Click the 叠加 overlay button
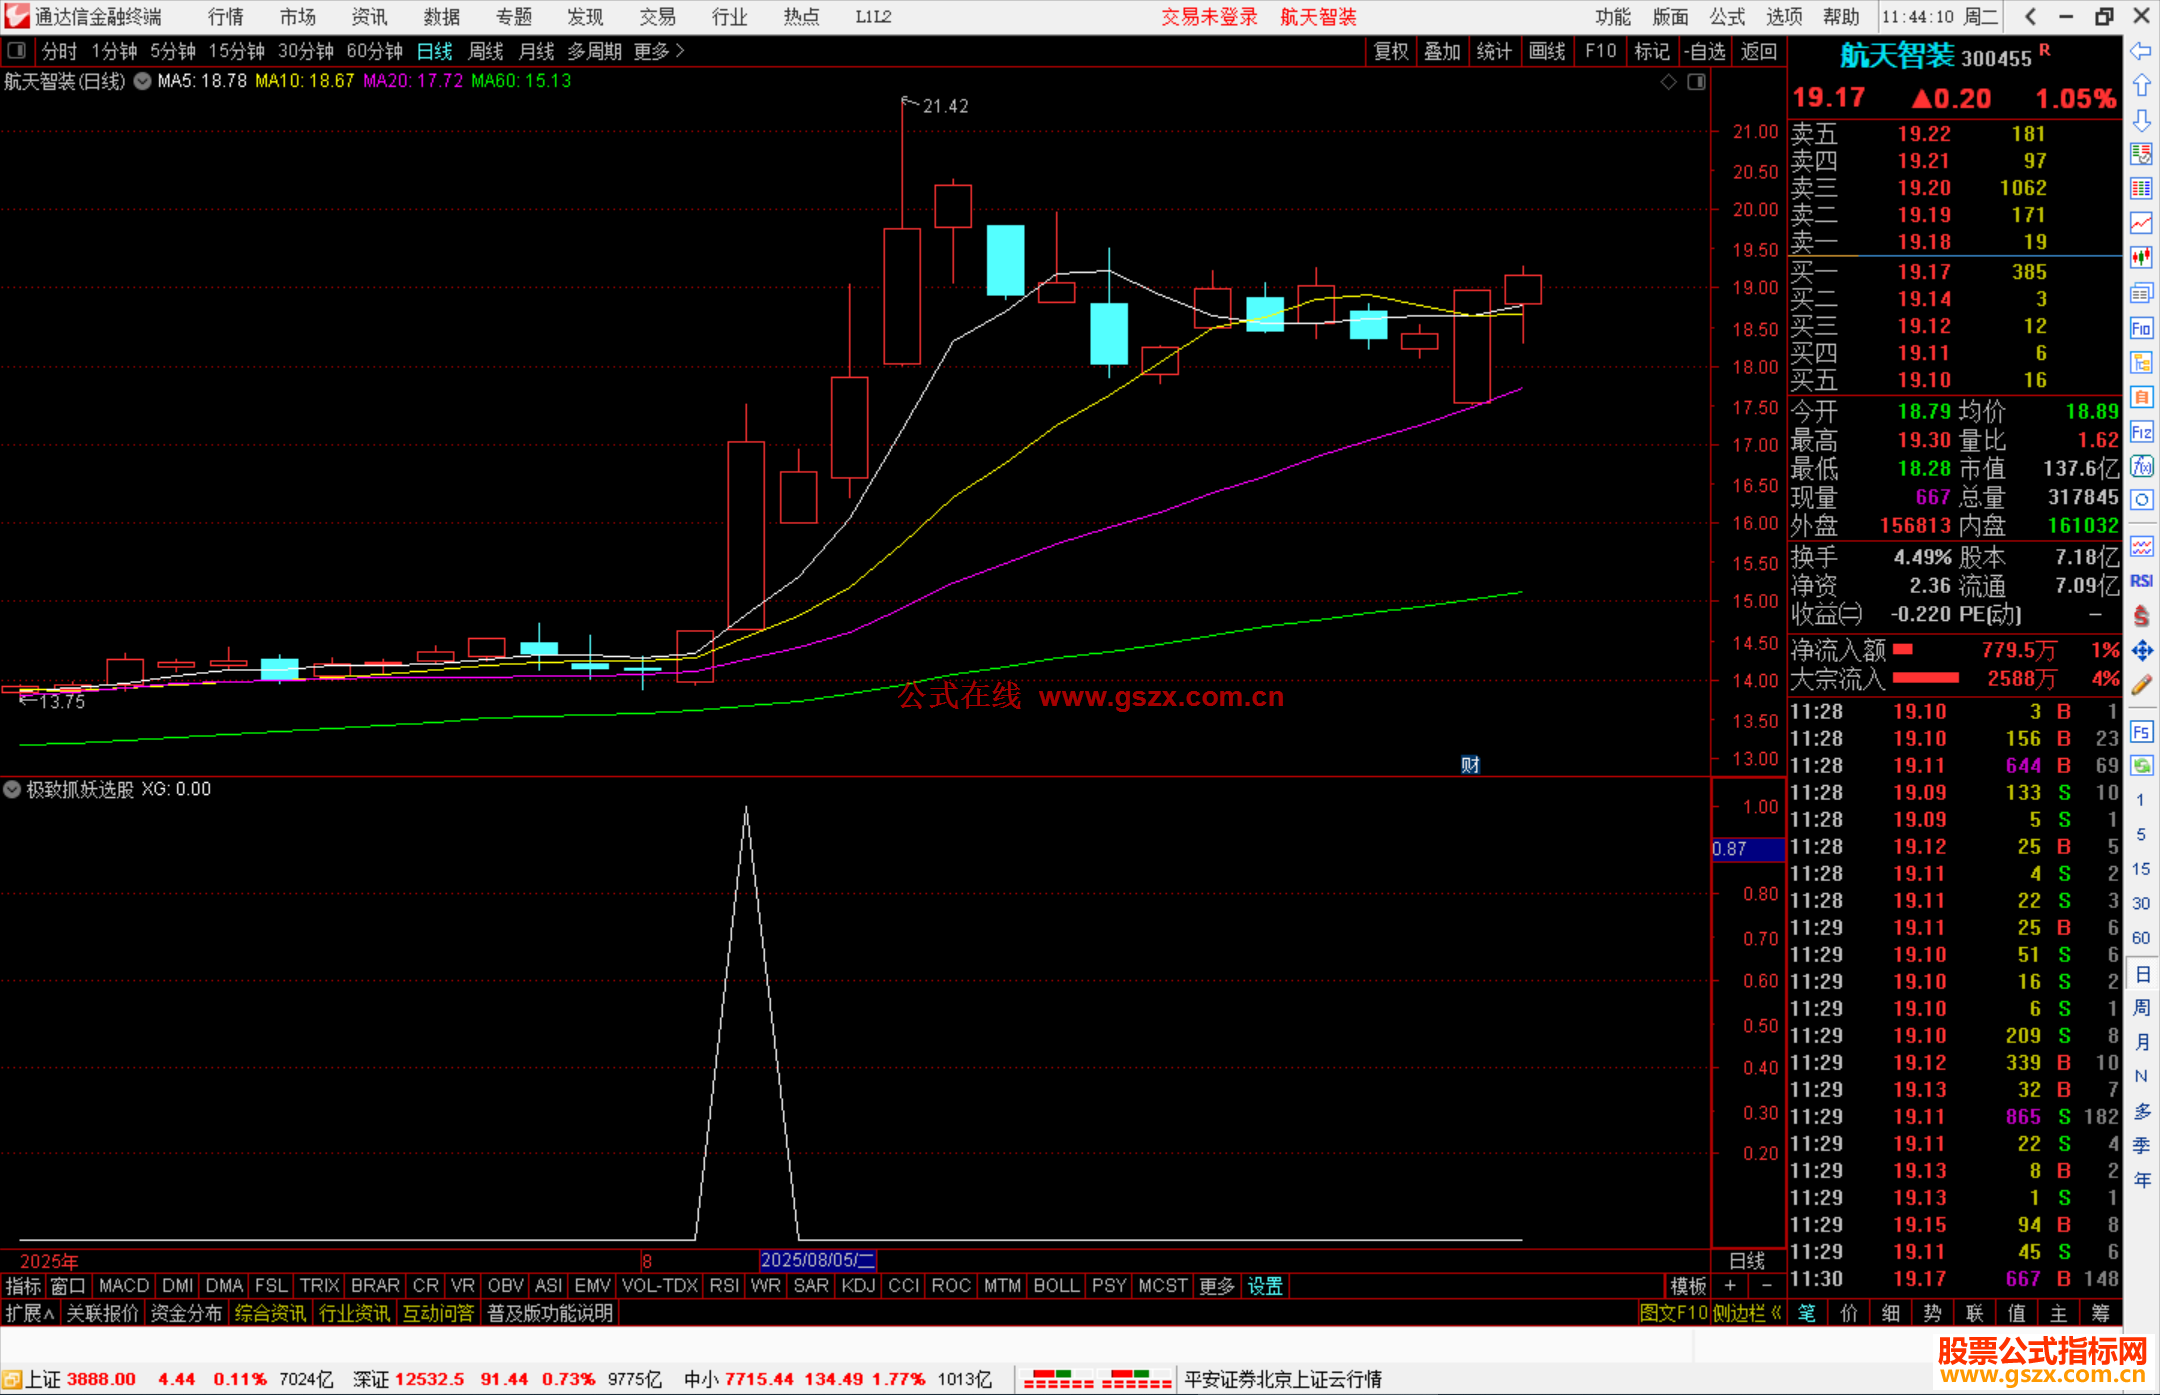Image resolution: width=2160 pixels, height=1395 pixels. point(1442,51)
